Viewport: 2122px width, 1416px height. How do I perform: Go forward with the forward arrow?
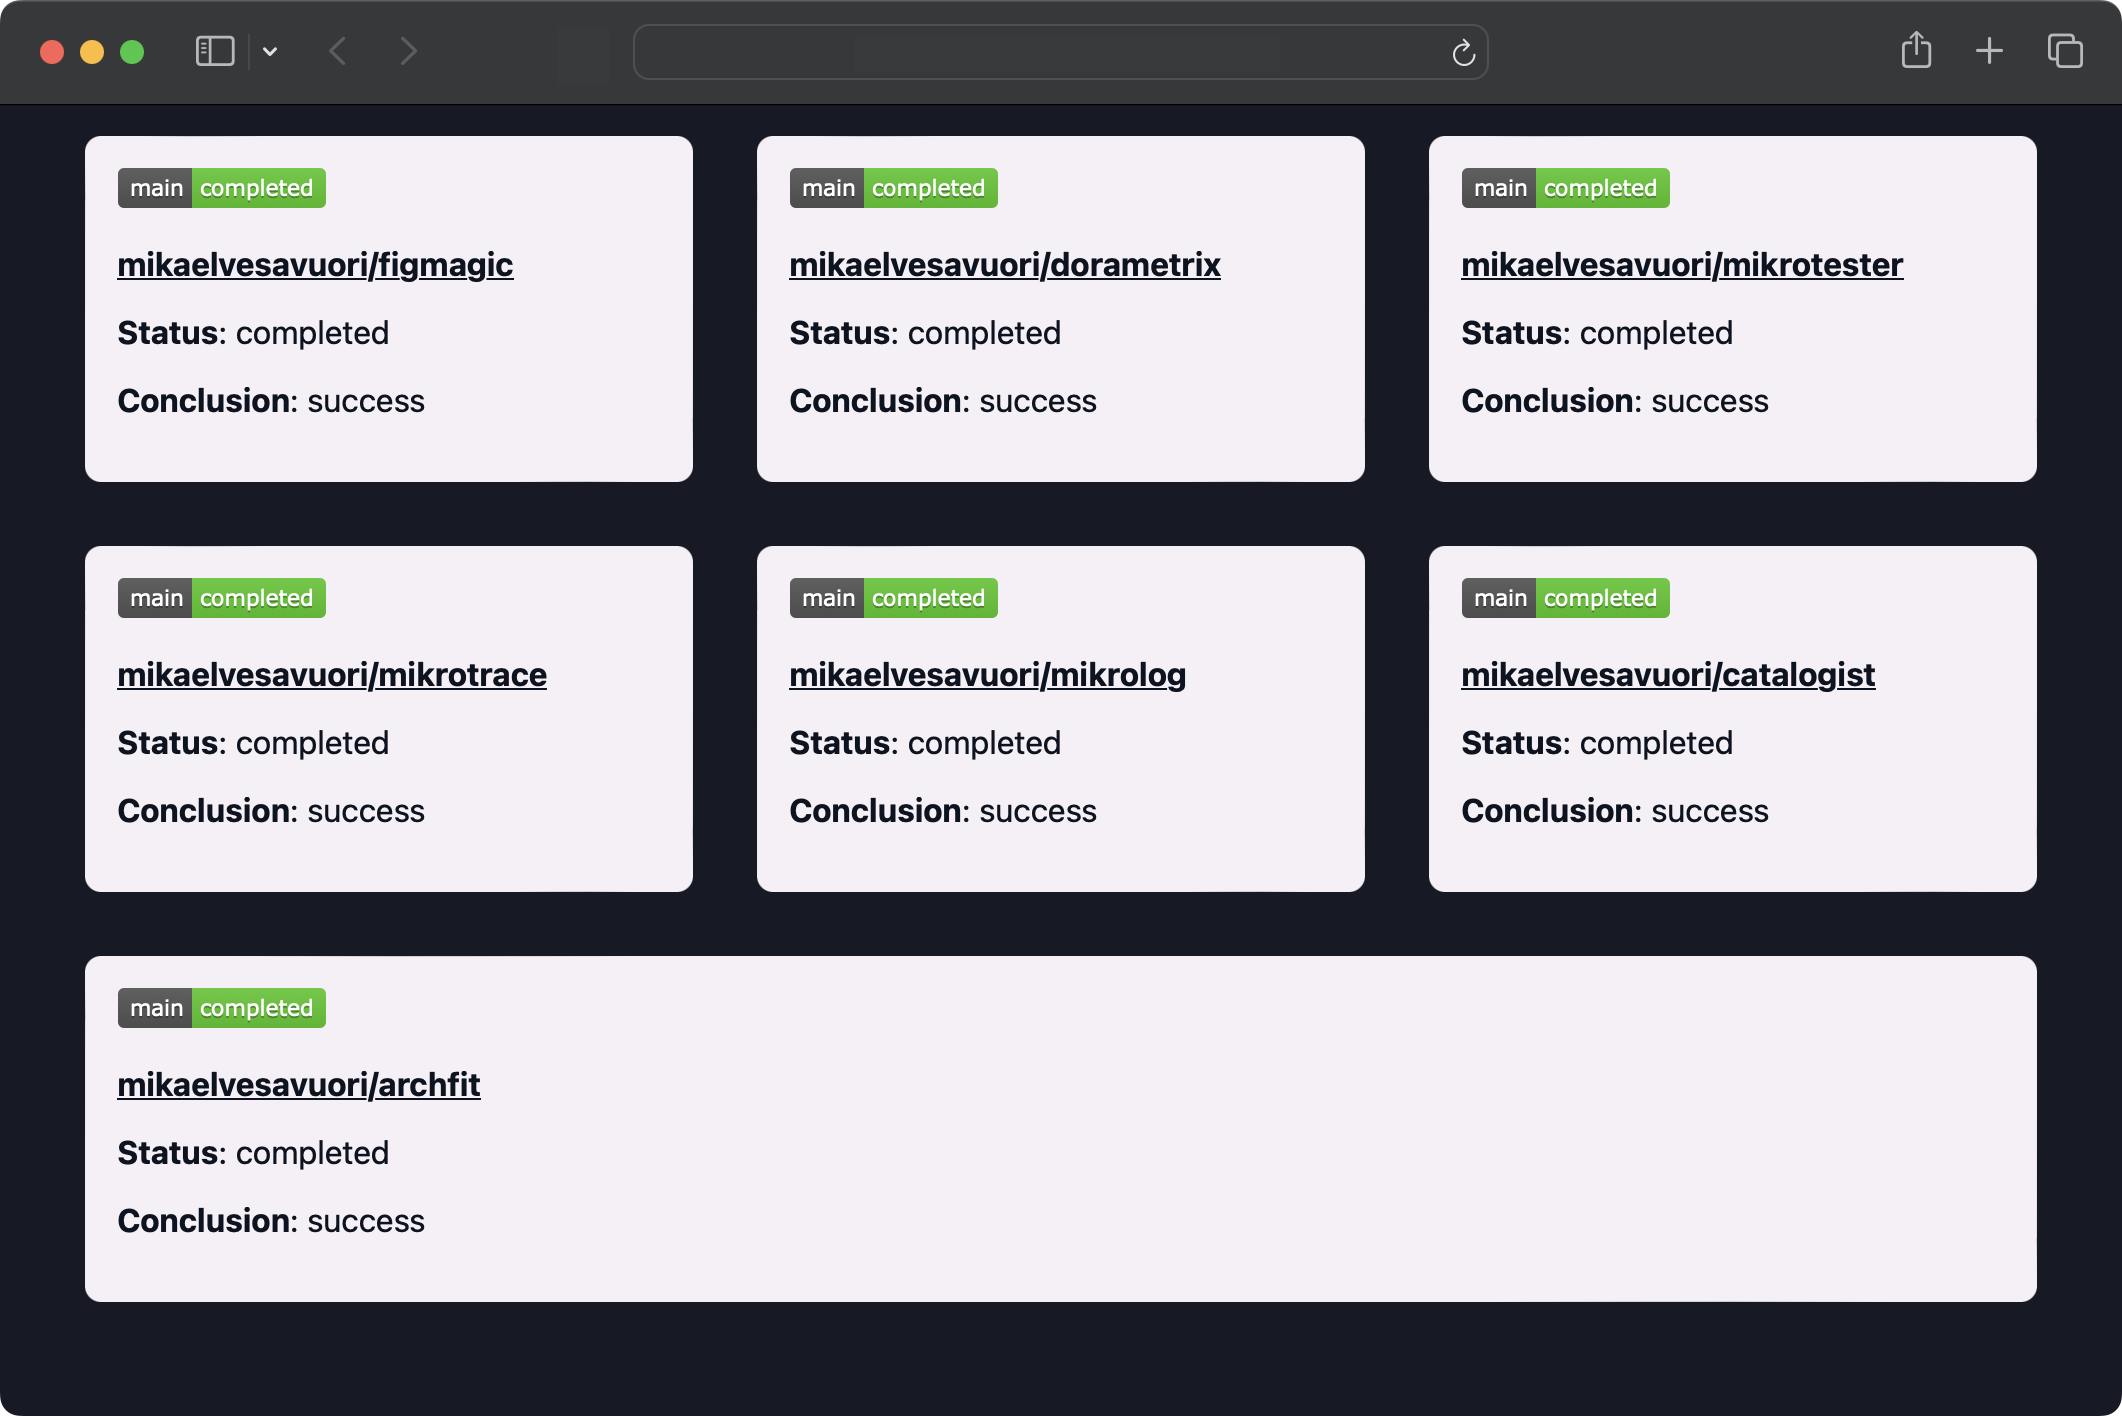(x=408, y=51)
